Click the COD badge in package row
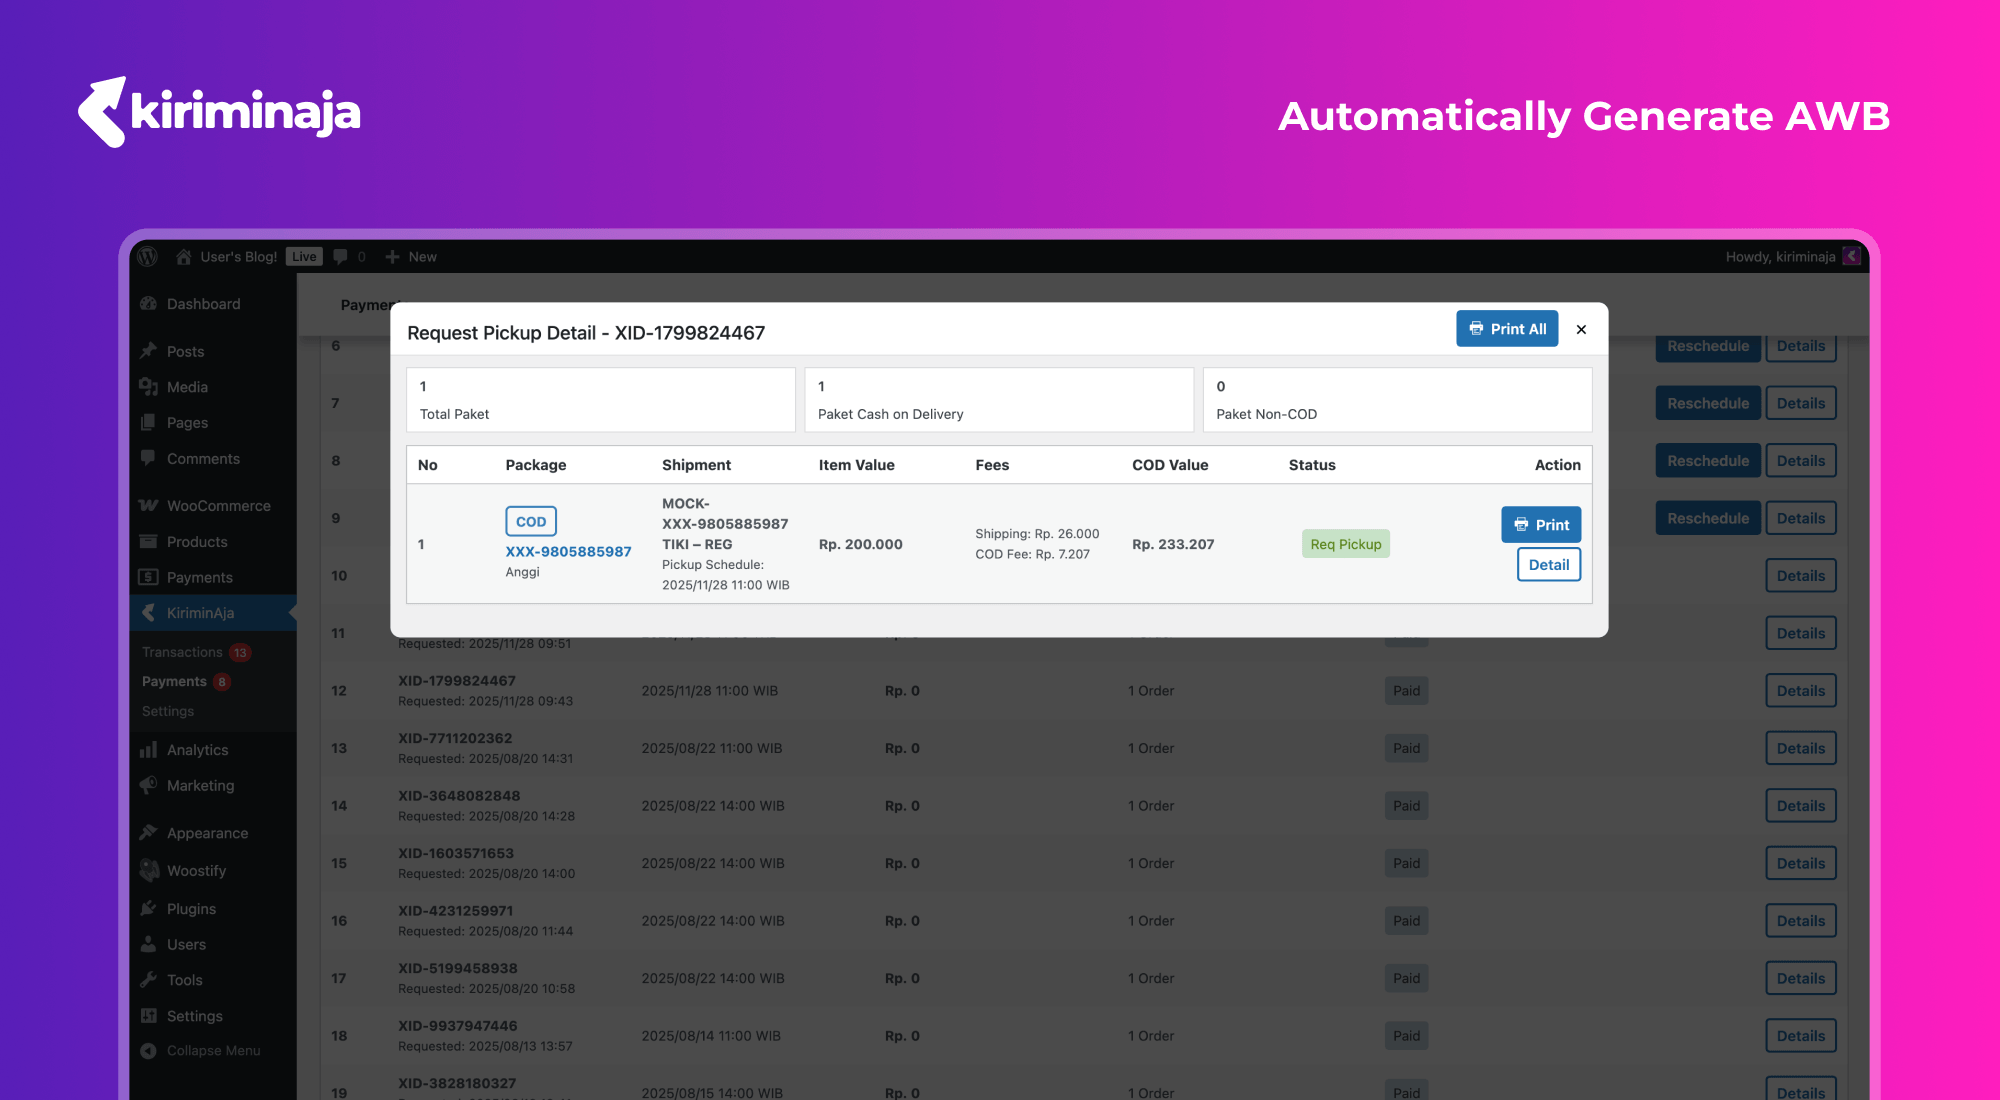Viewport: 2000px width, 1100px height. pyautogui.click(x=531, y=521)
